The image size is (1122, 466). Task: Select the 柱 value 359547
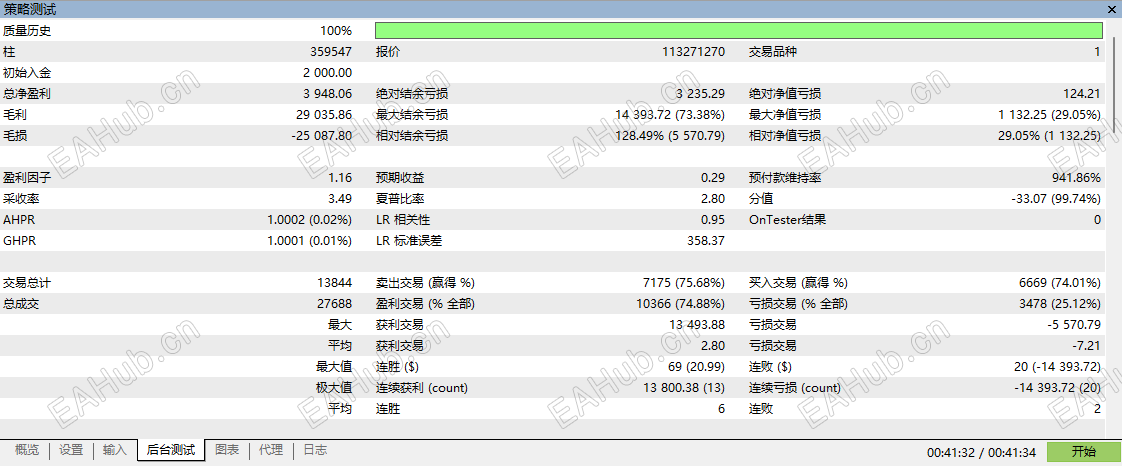click(331, 52)
